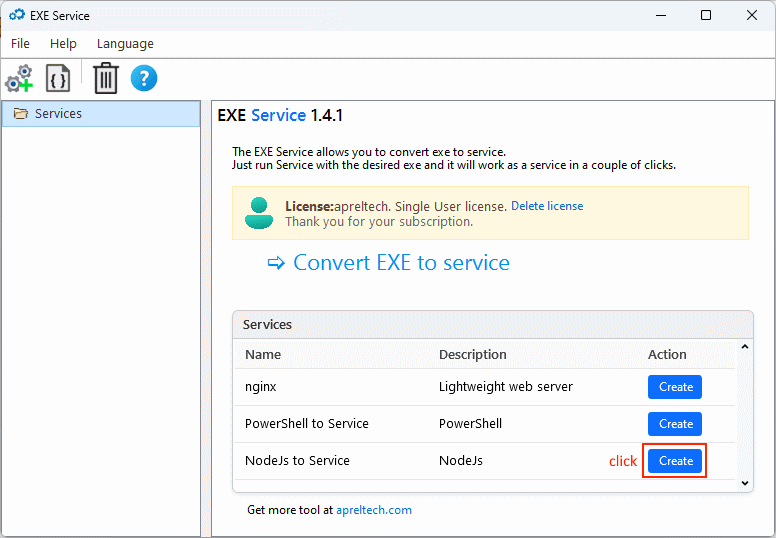Click the Name column header

point(263,354)
